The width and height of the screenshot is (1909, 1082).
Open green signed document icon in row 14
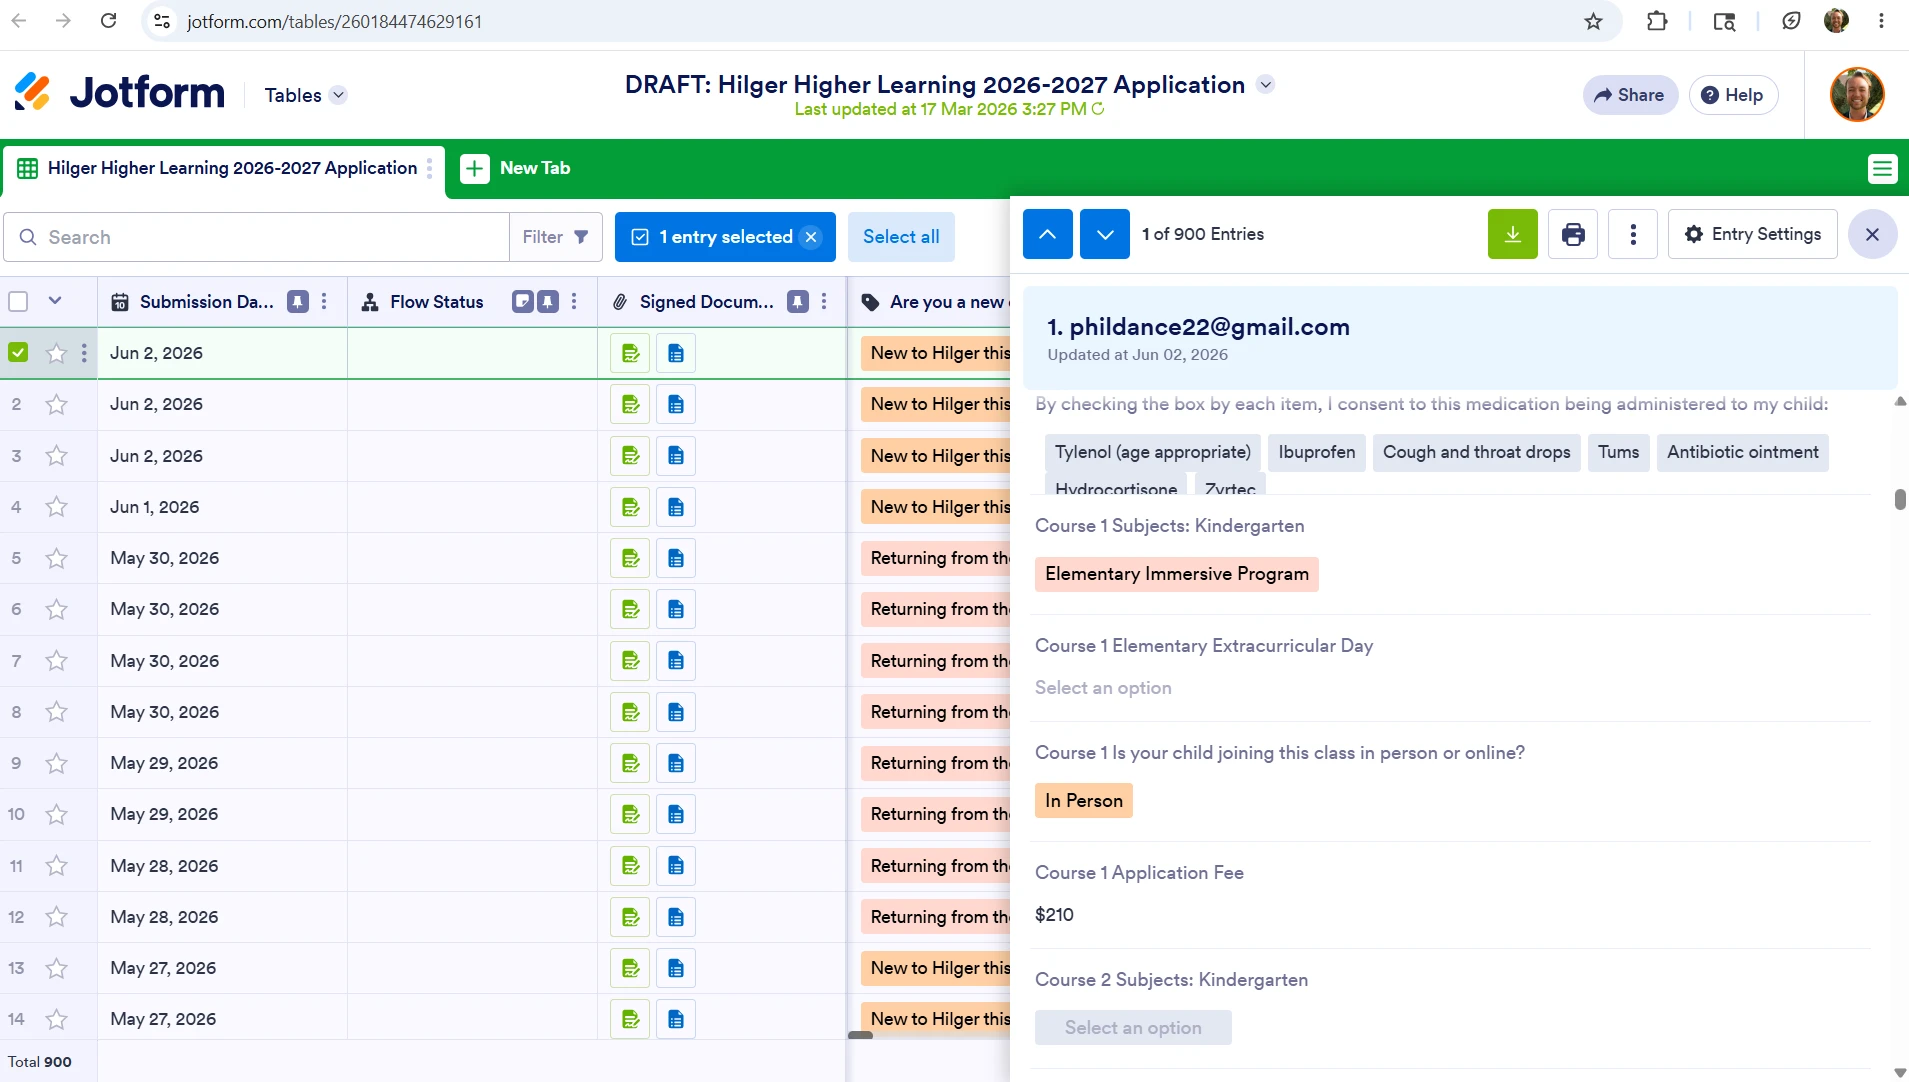(630, 1019)
